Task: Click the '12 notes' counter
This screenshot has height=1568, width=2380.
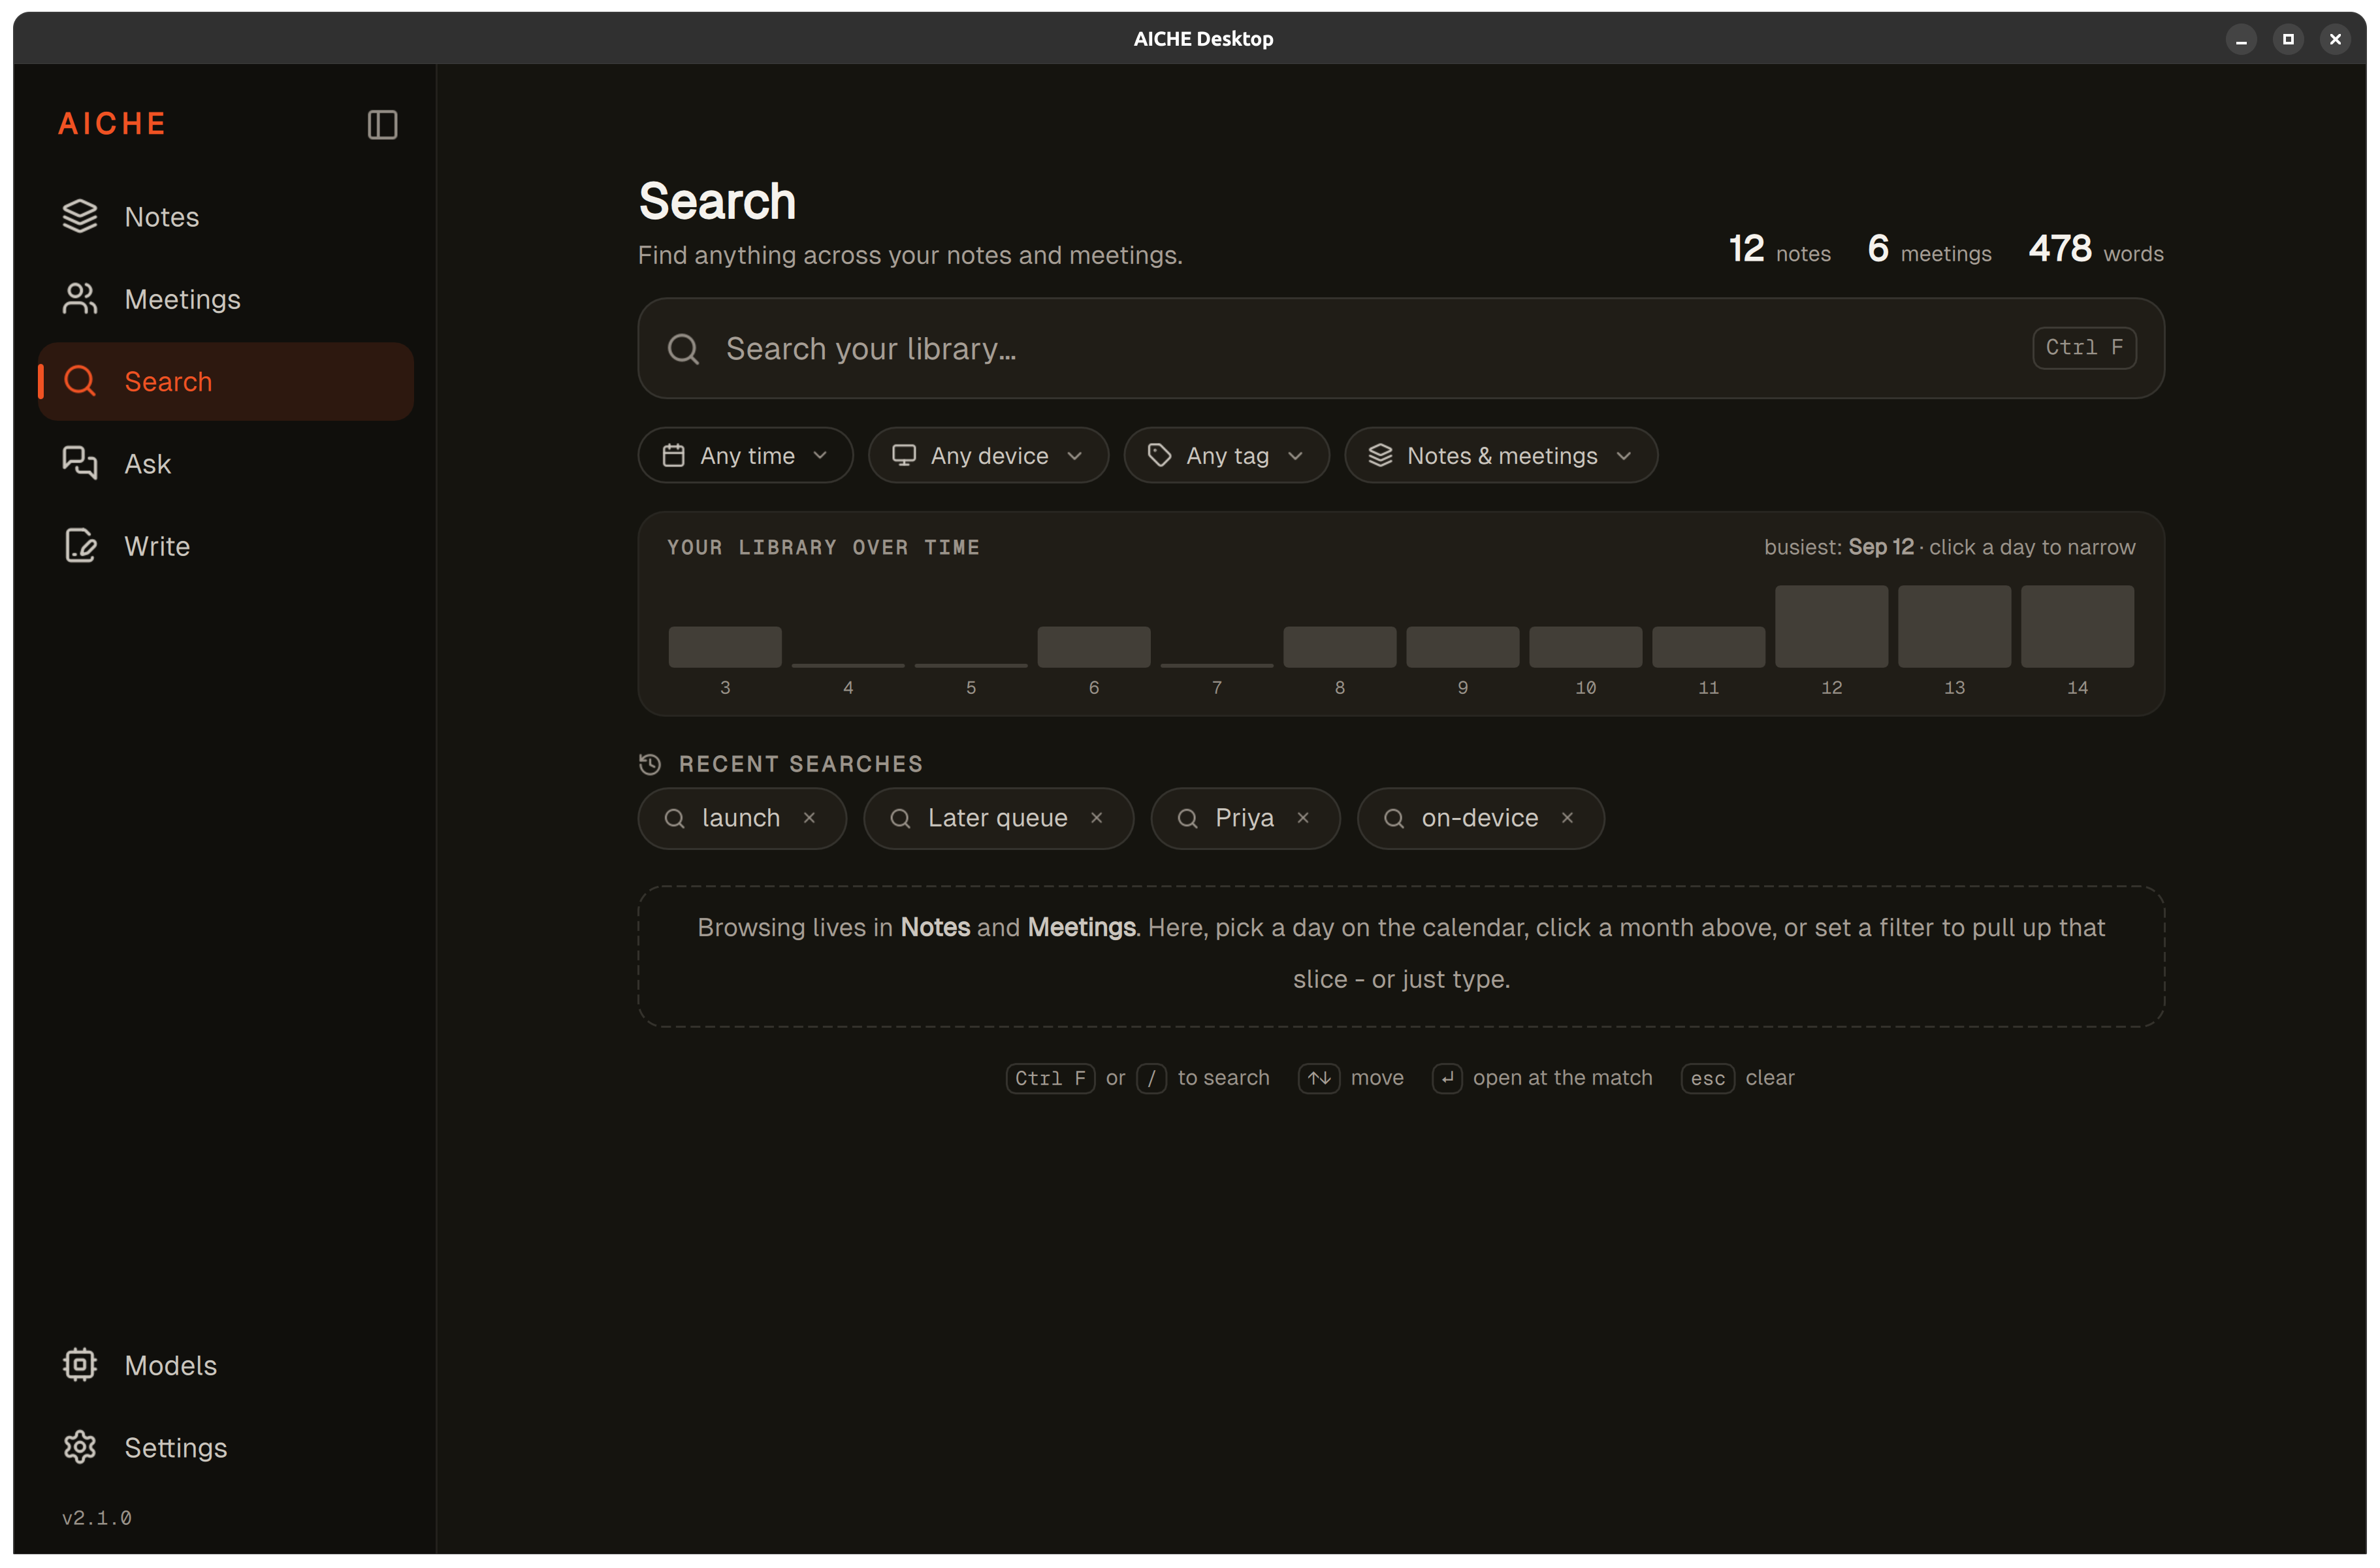Action: (1780, 249)
